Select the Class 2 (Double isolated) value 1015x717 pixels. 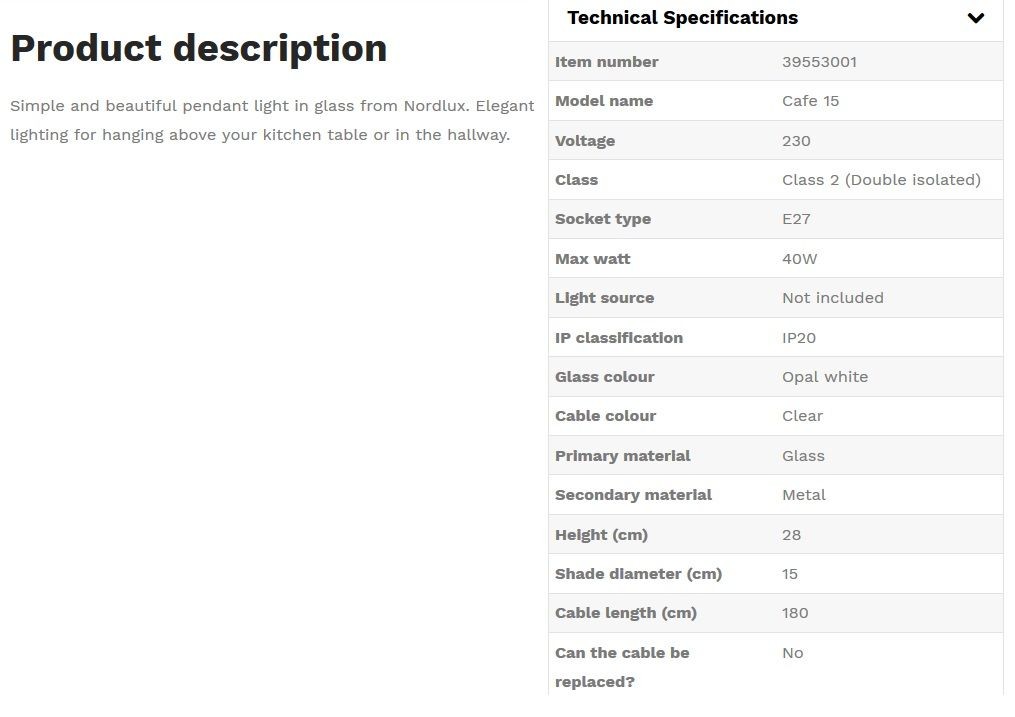(x=881, y=180)
